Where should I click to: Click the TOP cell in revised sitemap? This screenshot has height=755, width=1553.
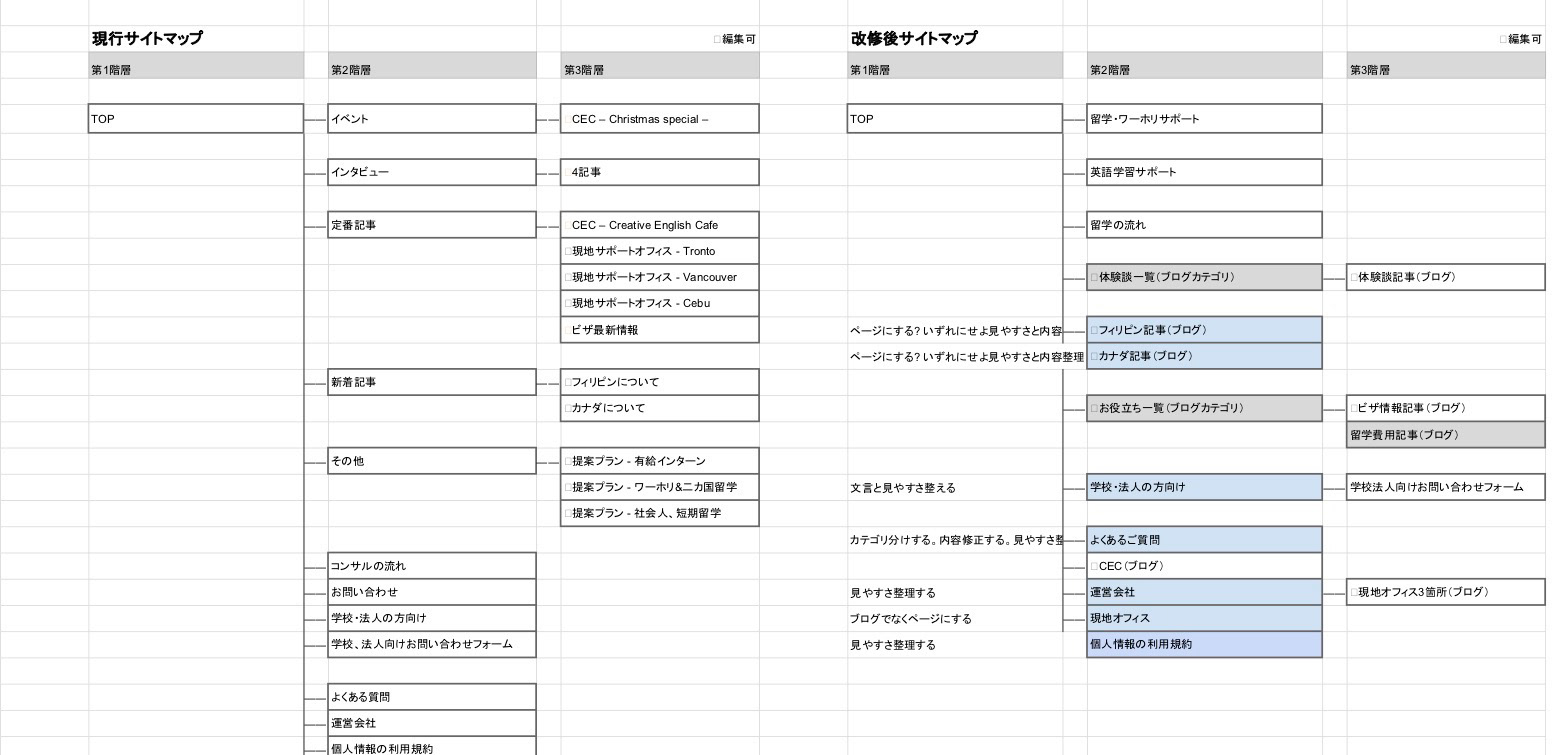(955, 119)
